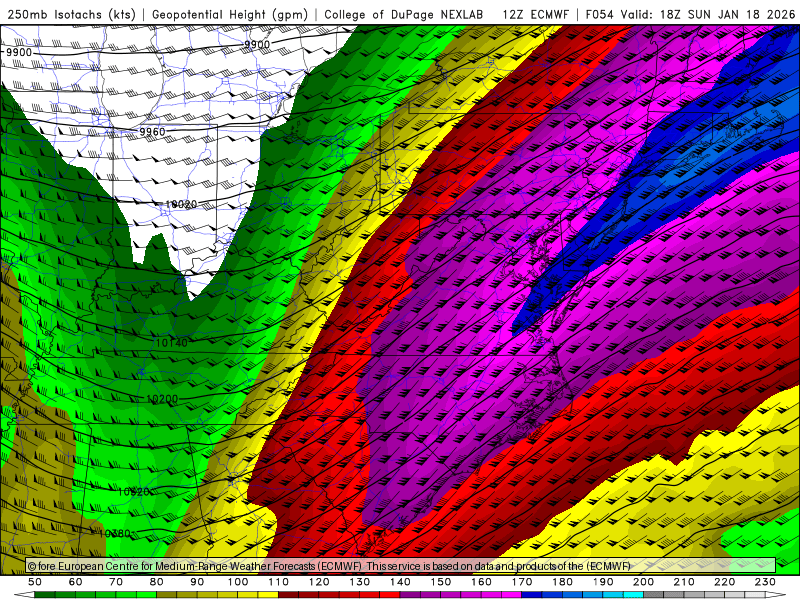Click the left arrow end of color scale
The width and height of the screenshot is (800, 600).
pyautogui.click(x=24, y=595)
